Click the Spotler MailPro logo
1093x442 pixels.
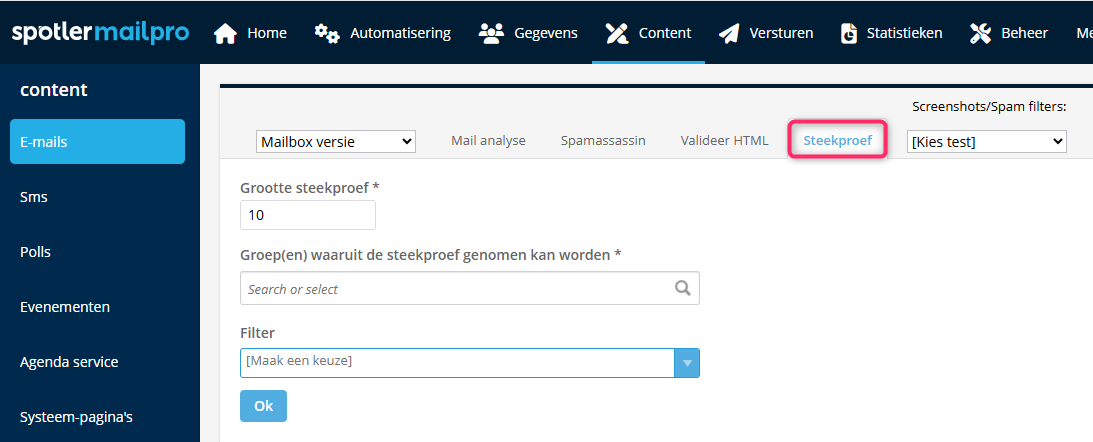coord(100,33)
